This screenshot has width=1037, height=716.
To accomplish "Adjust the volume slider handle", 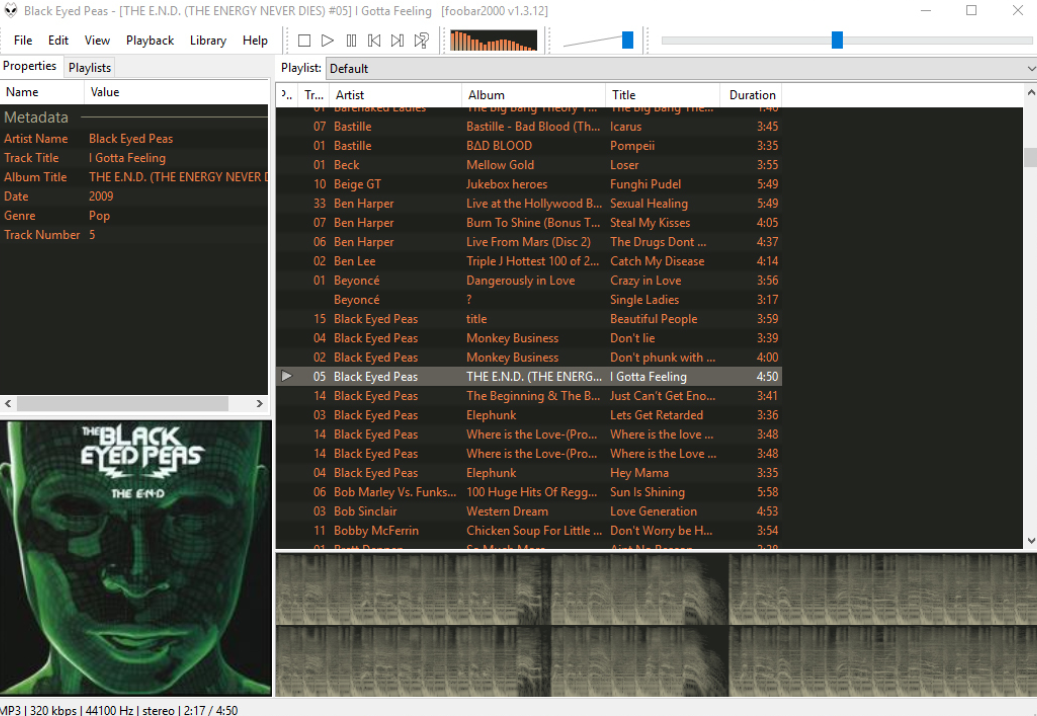I will coord(628,40).
